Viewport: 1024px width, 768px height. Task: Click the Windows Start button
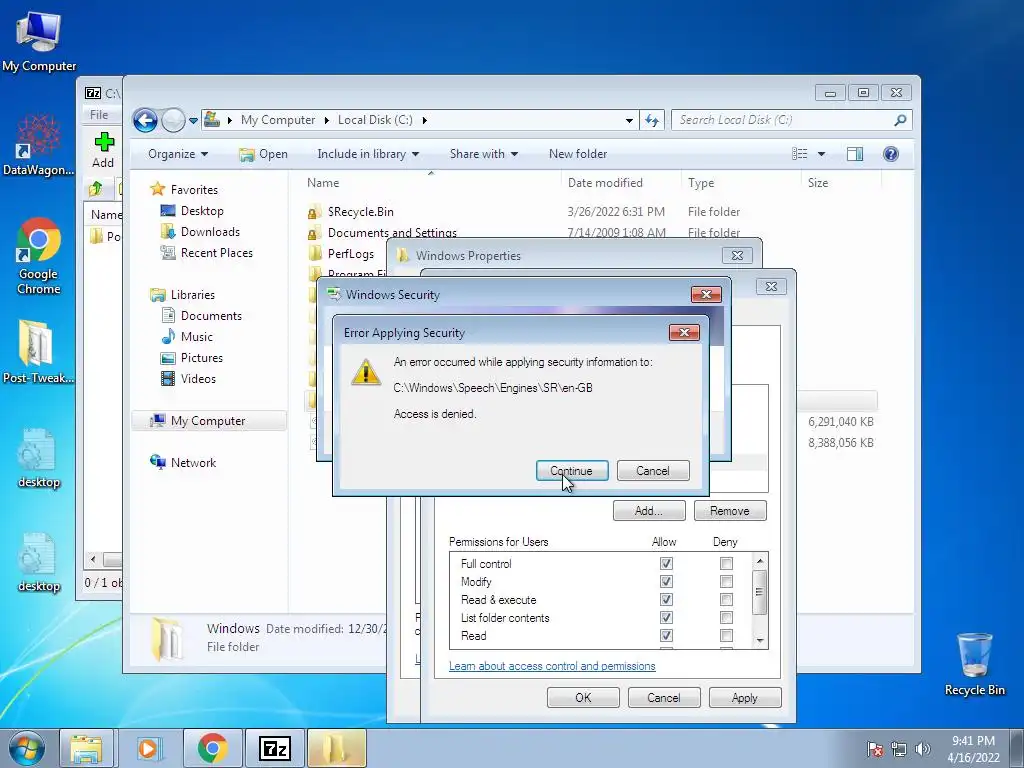pyautogui.click(x=27, y=748)
